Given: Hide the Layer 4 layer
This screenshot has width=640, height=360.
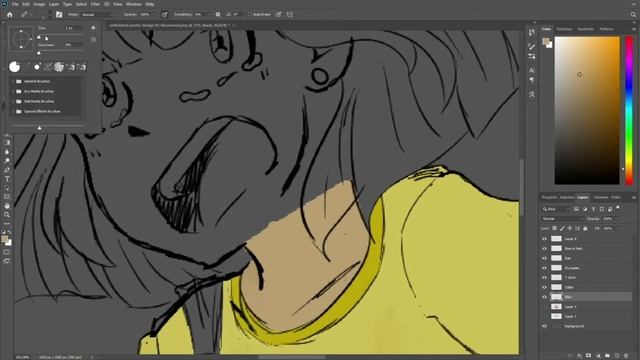Looking at the screenshot, I should pyautogui.click(x=544, y=239).
